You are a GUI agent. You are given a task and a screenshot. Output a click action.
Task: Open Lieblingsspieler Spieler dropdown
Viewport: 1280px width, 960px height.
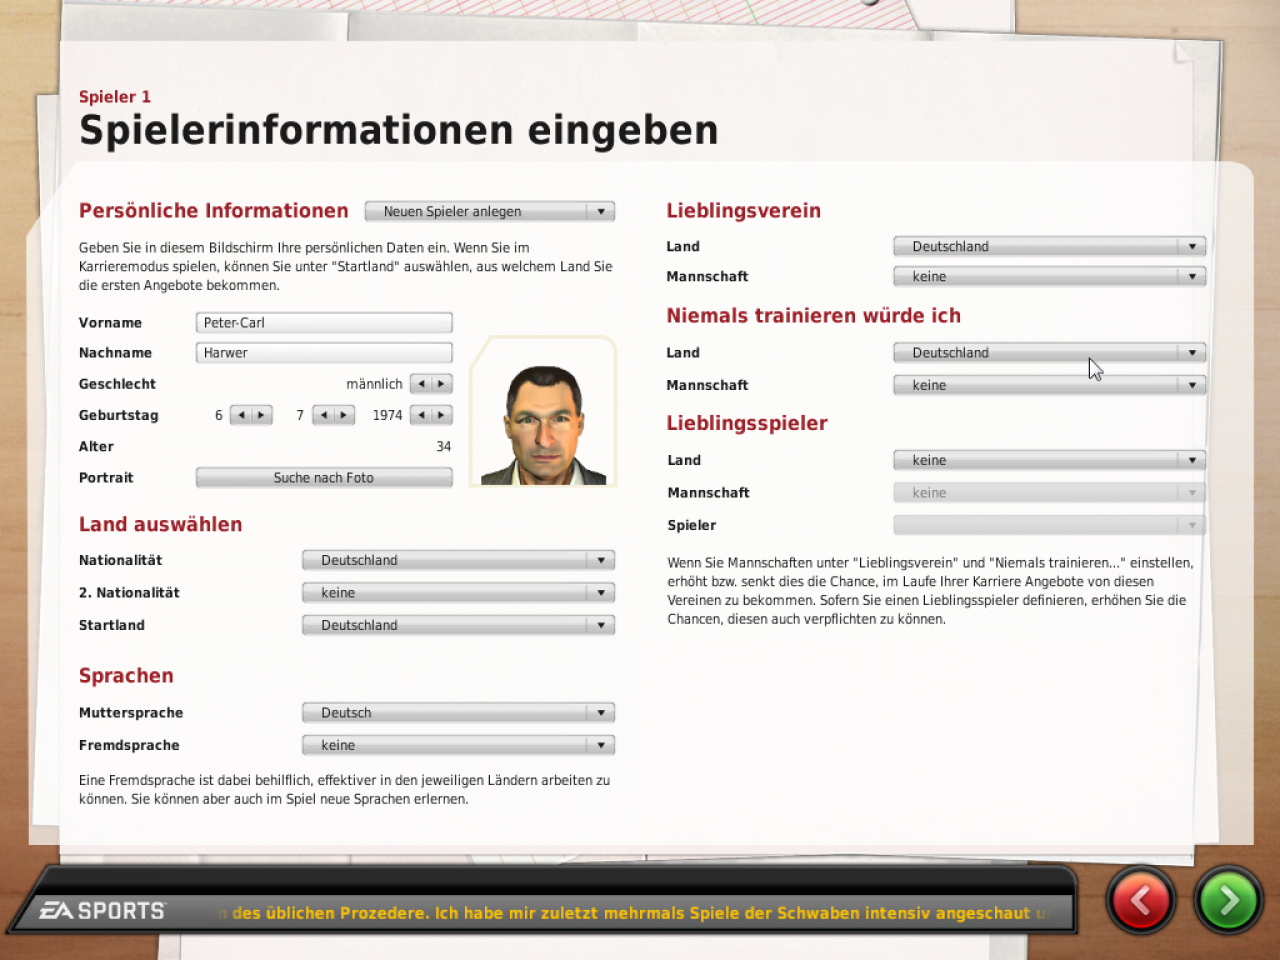click(1050, 525)
